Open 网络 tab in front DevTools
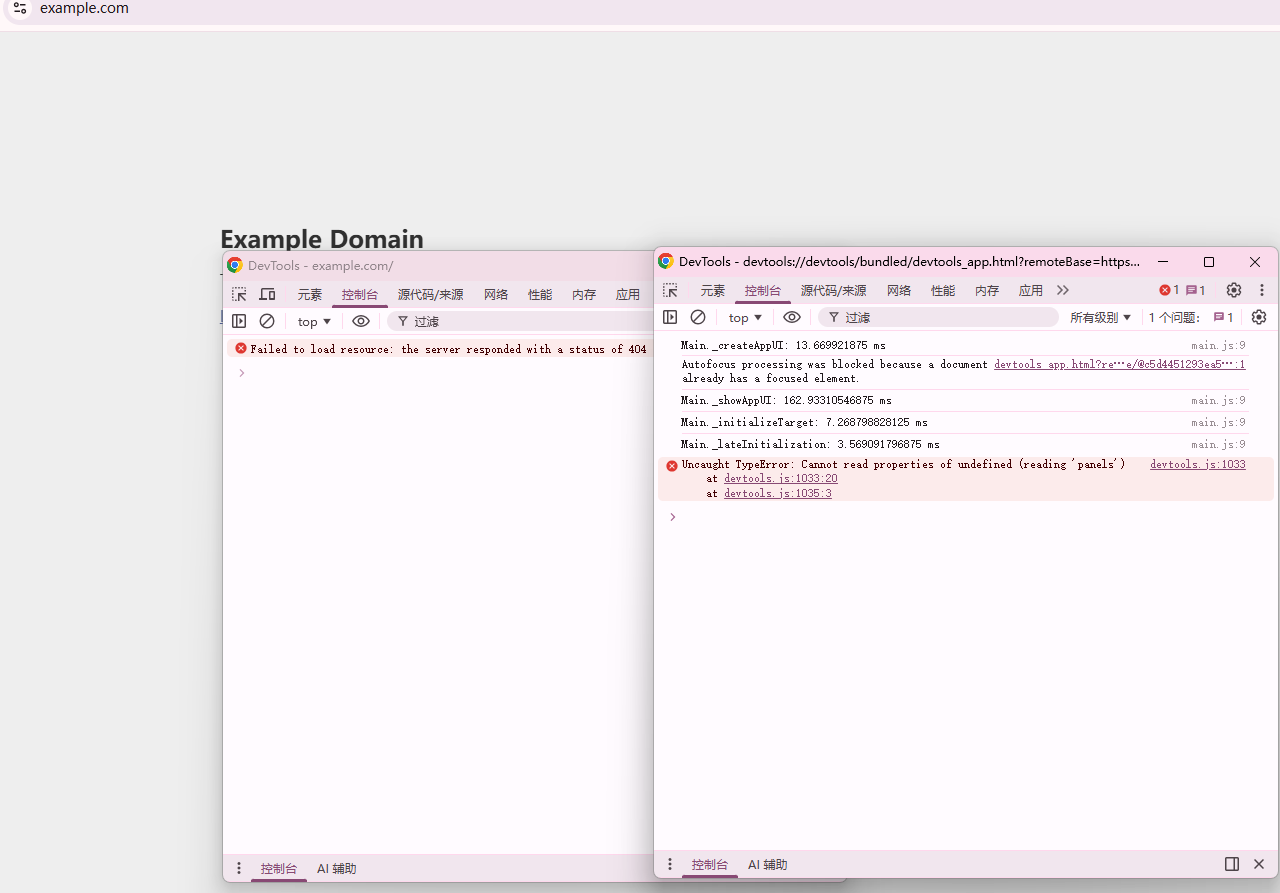The width and height of the screenshot is (1280, 893). (x=899, y=290)
